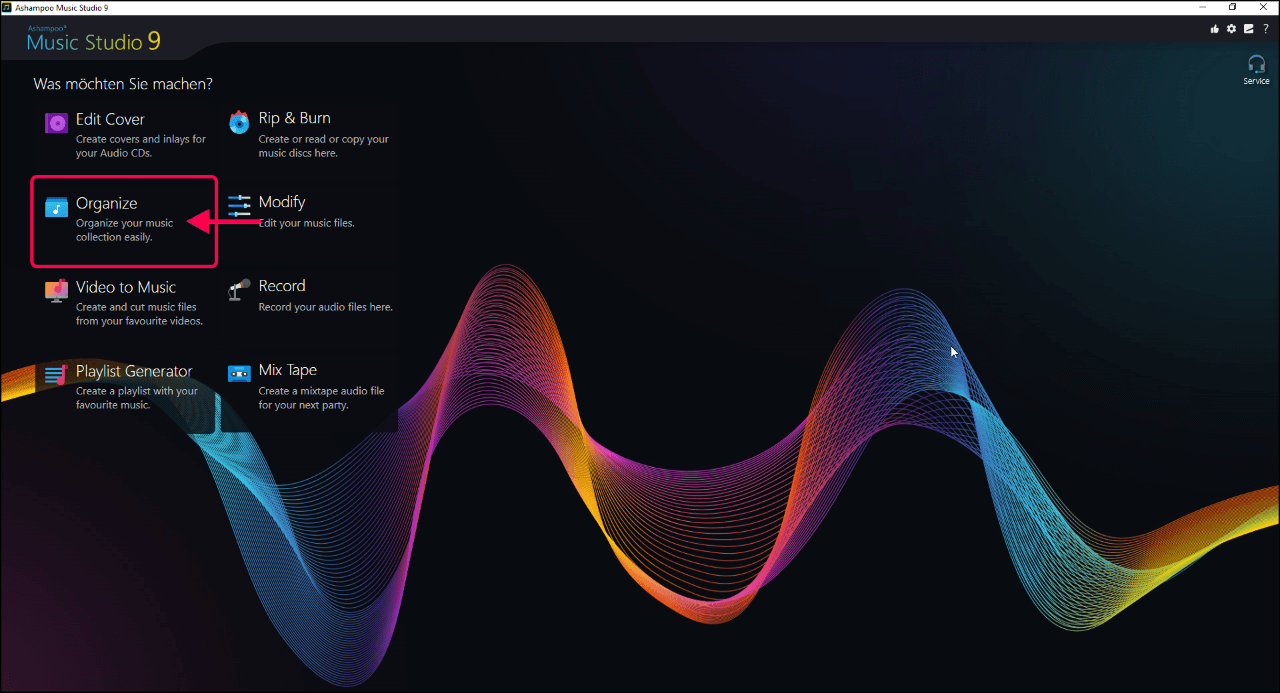This screenshot has height=693, width=1280.
Task: Click the Modify sliders icon
Action: pyautogui.click(x=239, y=206)
